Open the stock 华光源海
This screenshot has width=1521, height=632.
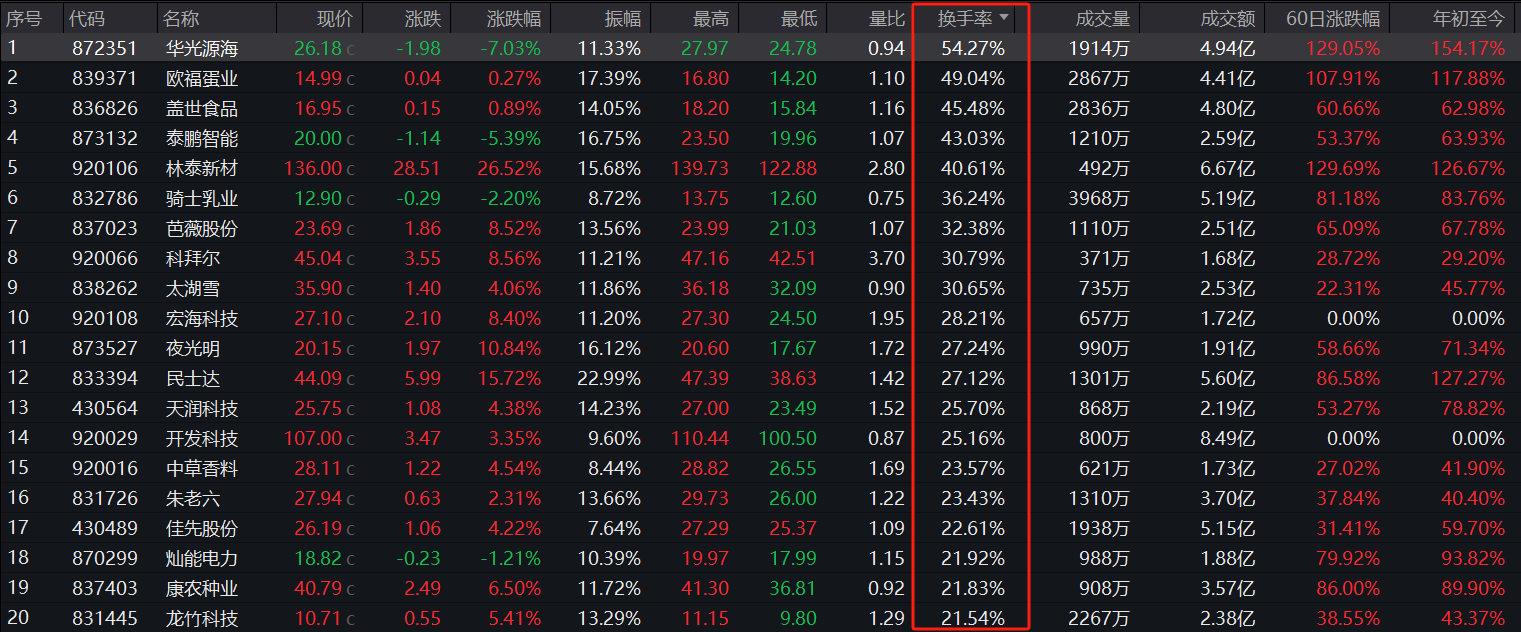coord(201,48)
